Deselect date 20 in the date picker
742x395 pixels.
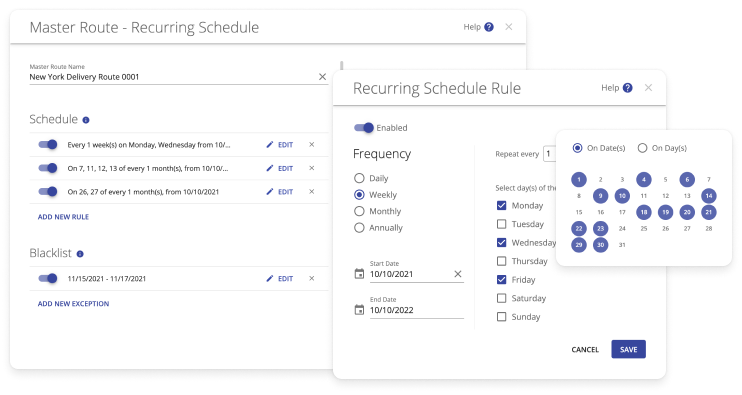pyautogui.click(x=687, y=212)
